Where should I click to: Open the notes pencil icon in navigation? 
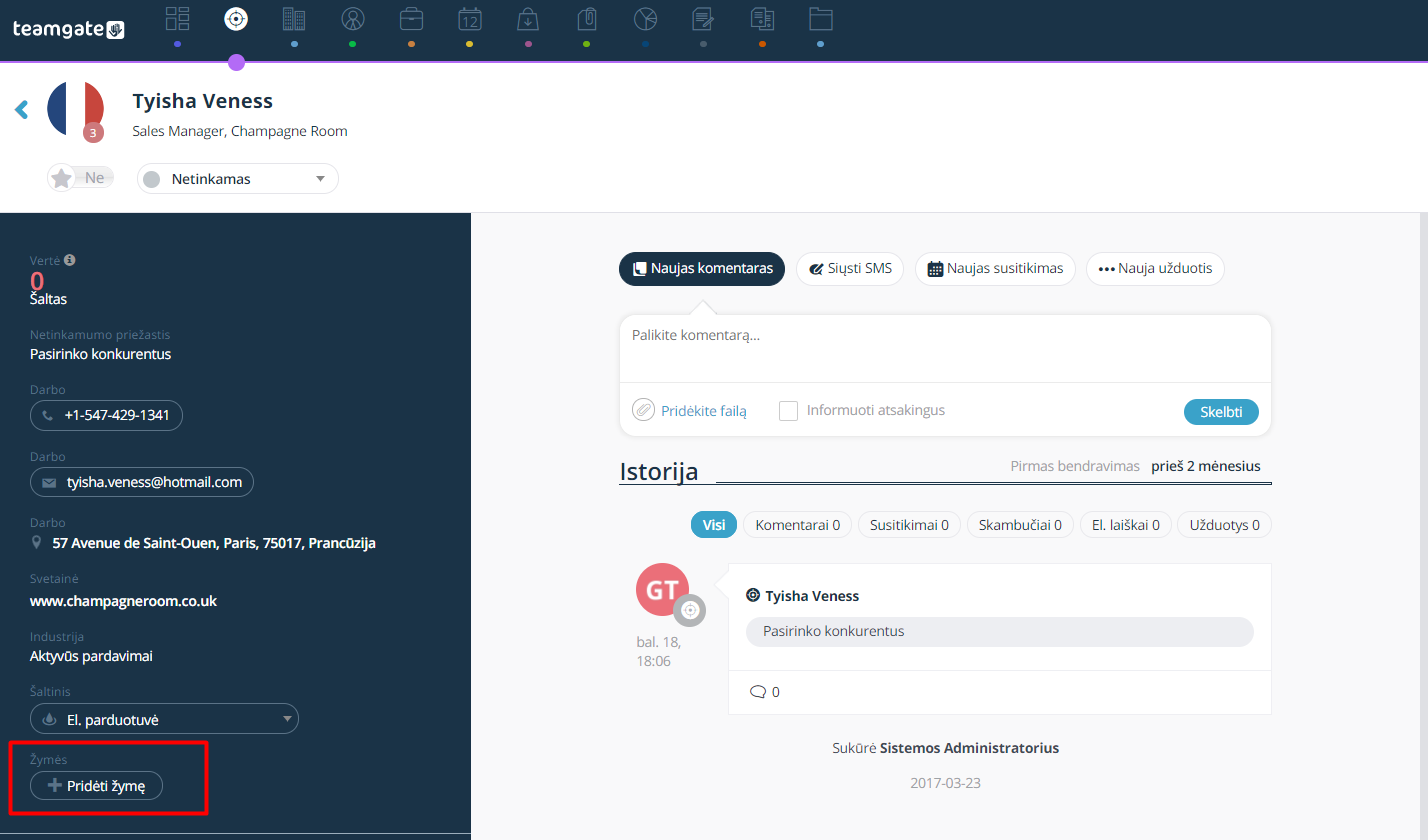[704, 19]
